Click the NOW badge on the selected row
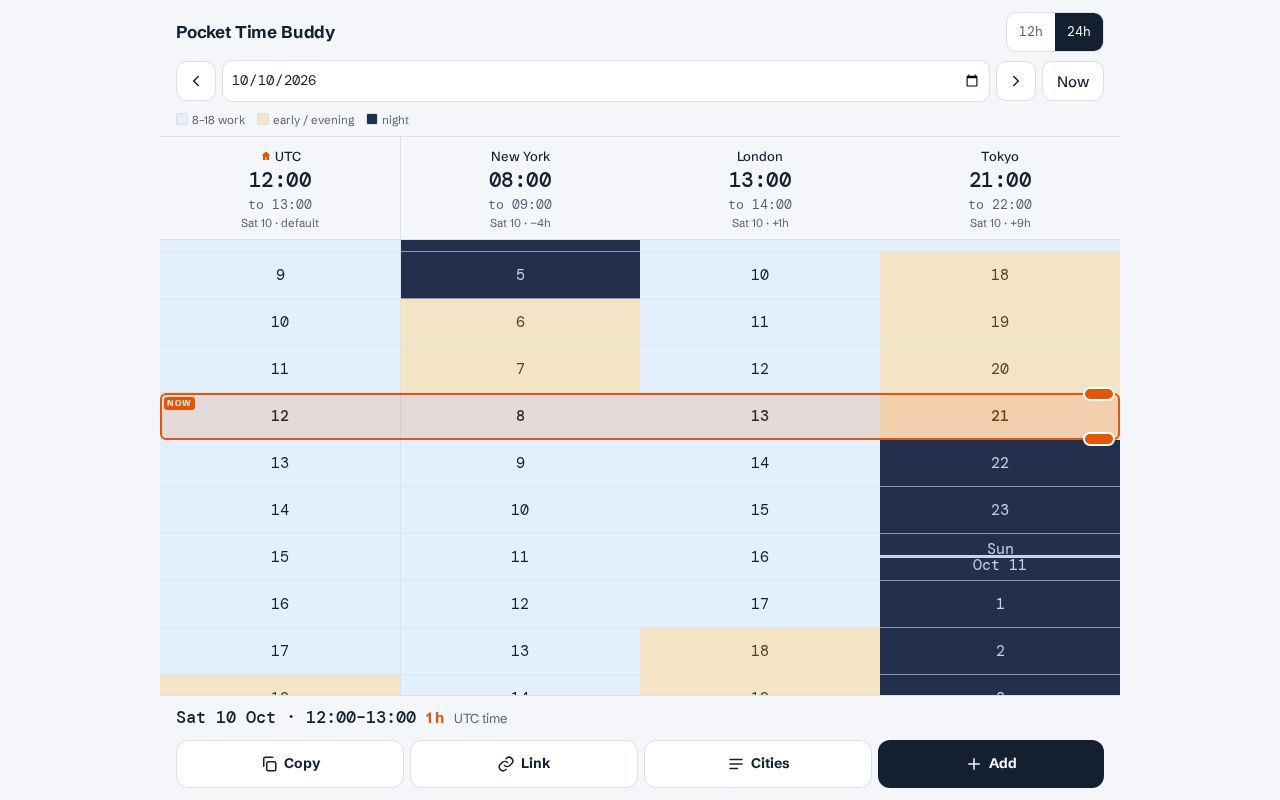1280x800 pixels. coord(179,403)
